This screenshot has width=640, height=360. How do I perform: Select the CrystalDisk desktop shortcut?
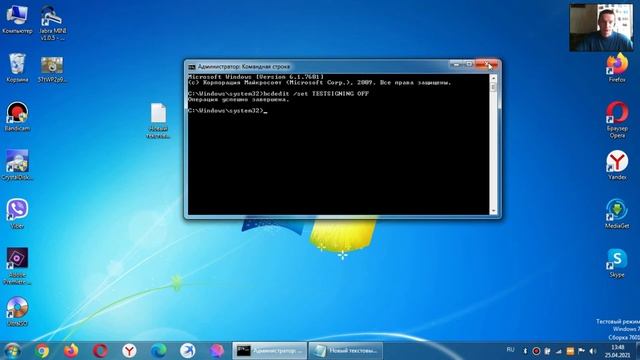pos(17,165)
